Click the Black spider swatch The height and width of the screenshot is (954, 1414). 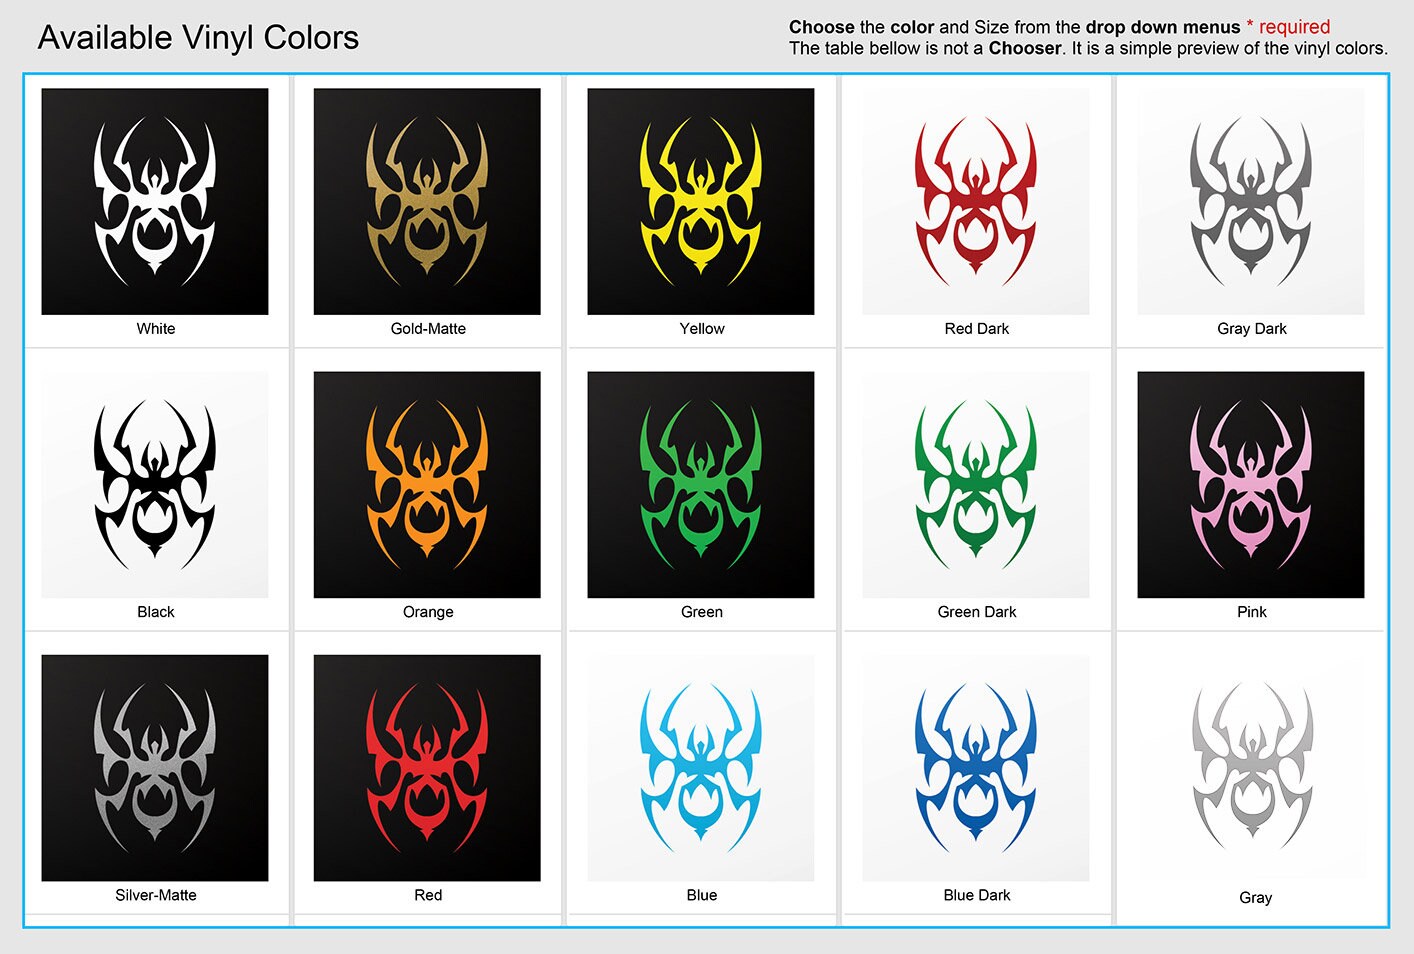pos(155,485)
